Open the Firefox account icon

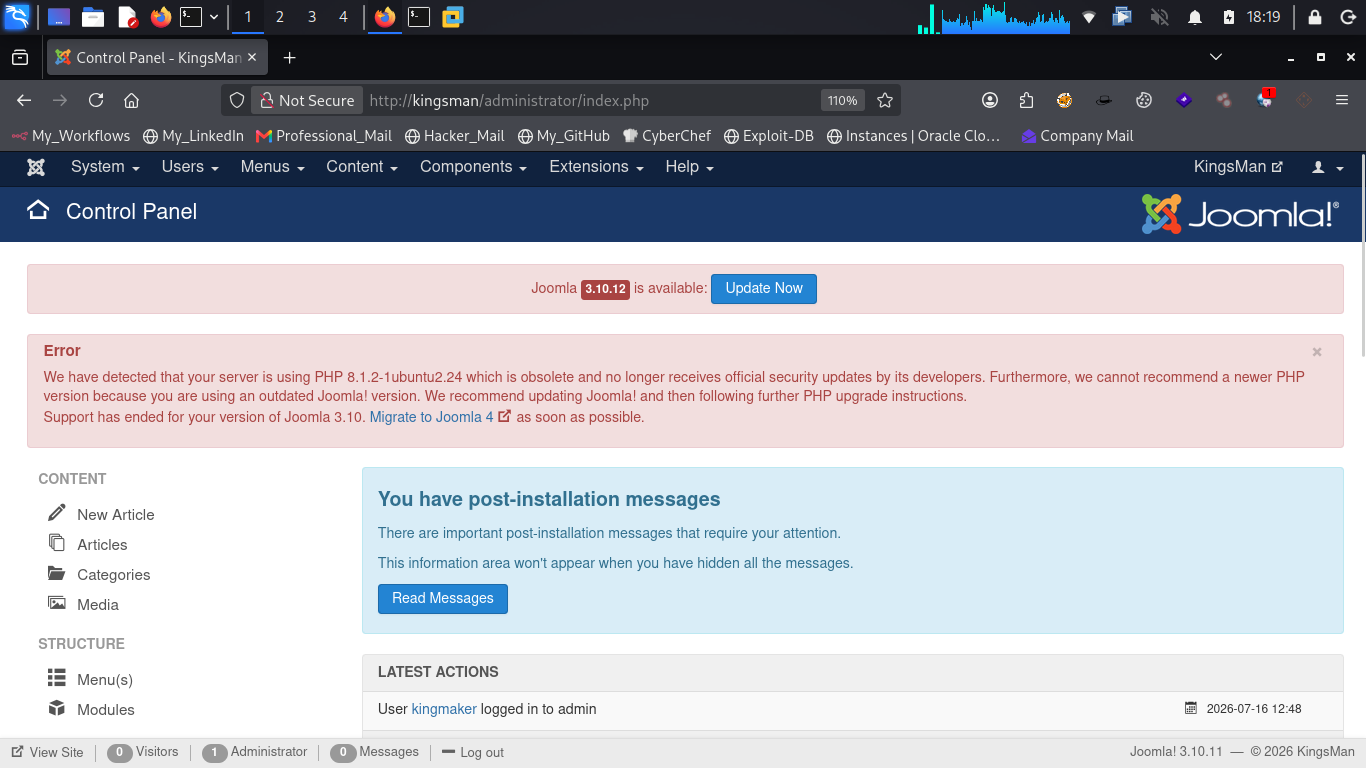click(990, 100)
